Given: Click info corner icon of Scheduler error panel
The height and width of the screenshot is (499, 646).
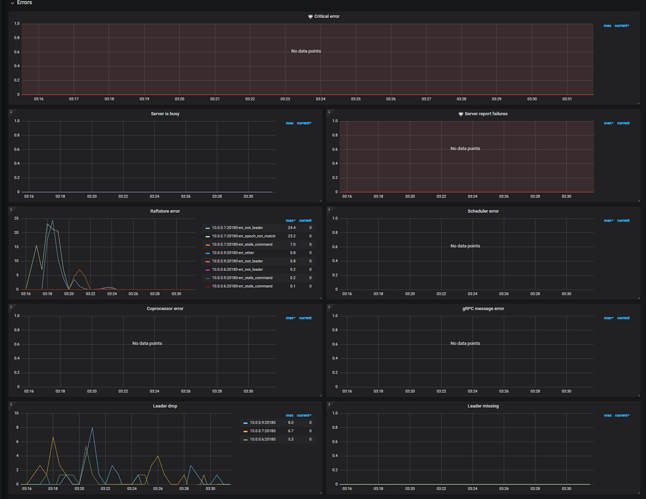Looking at the screenshot, I should (x=329, y=210).
